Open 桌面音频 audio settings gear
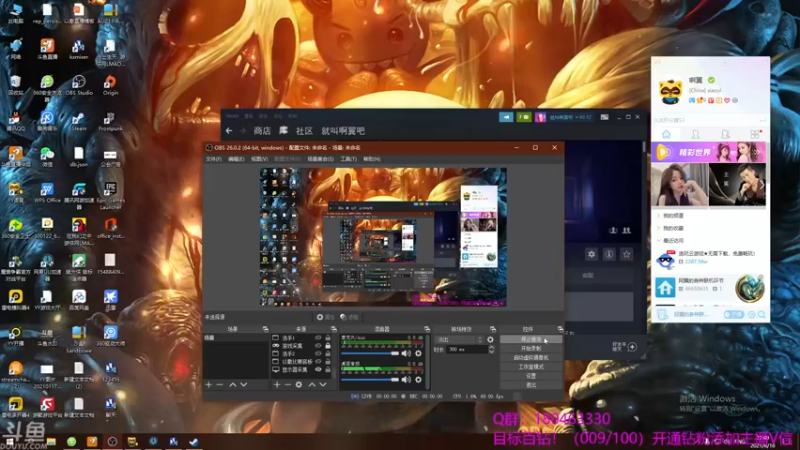 tap(418, 380)
